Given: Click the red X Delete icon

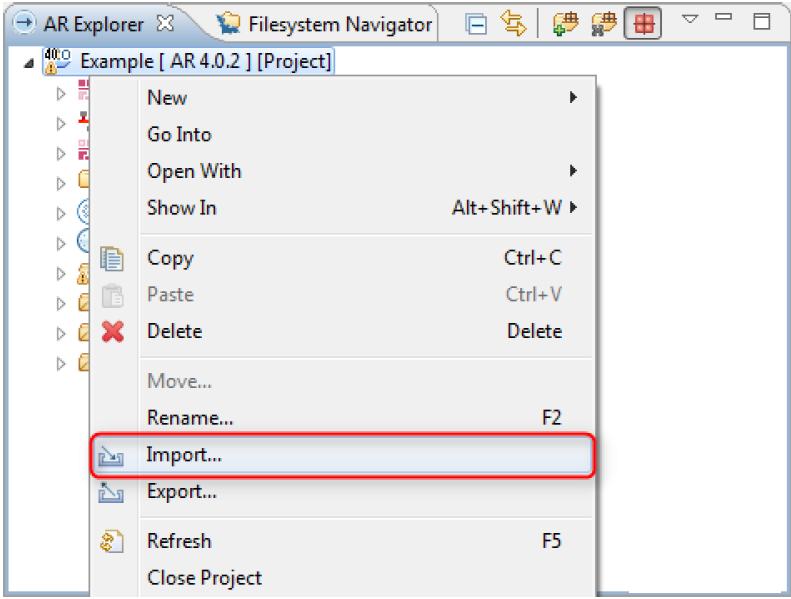Looking at the screenshot, I should click(113, 331).
